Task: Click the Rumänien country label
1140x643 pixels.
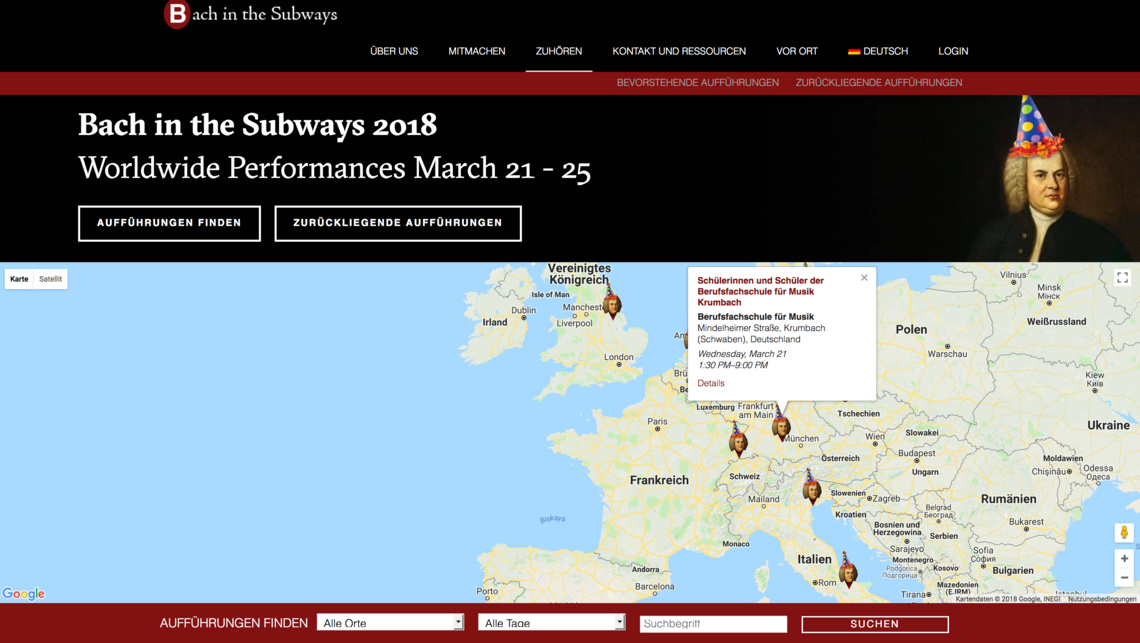Action: point(1008,499)
